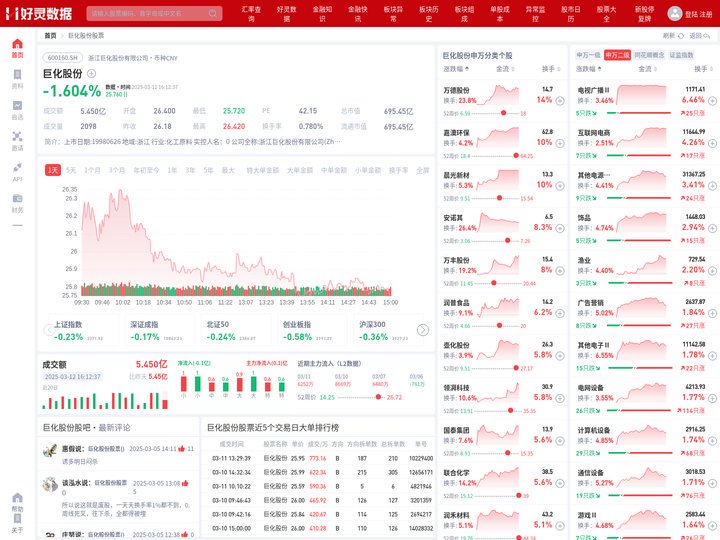Click the plus icon beside 润普食品

click(x=560, y=313)
